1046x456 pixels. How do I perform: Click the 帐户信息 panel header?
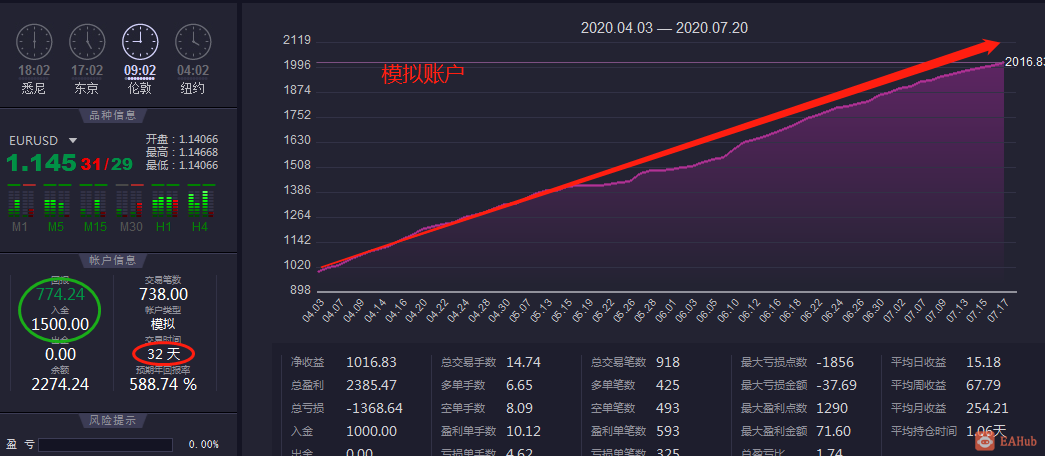[113, 260]
